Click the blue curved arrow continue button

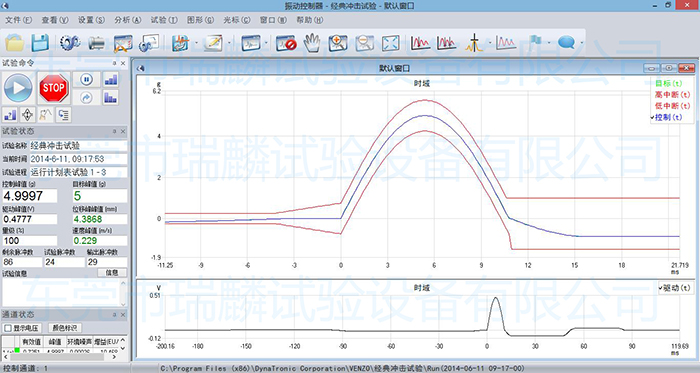click(x=87, y=97)
